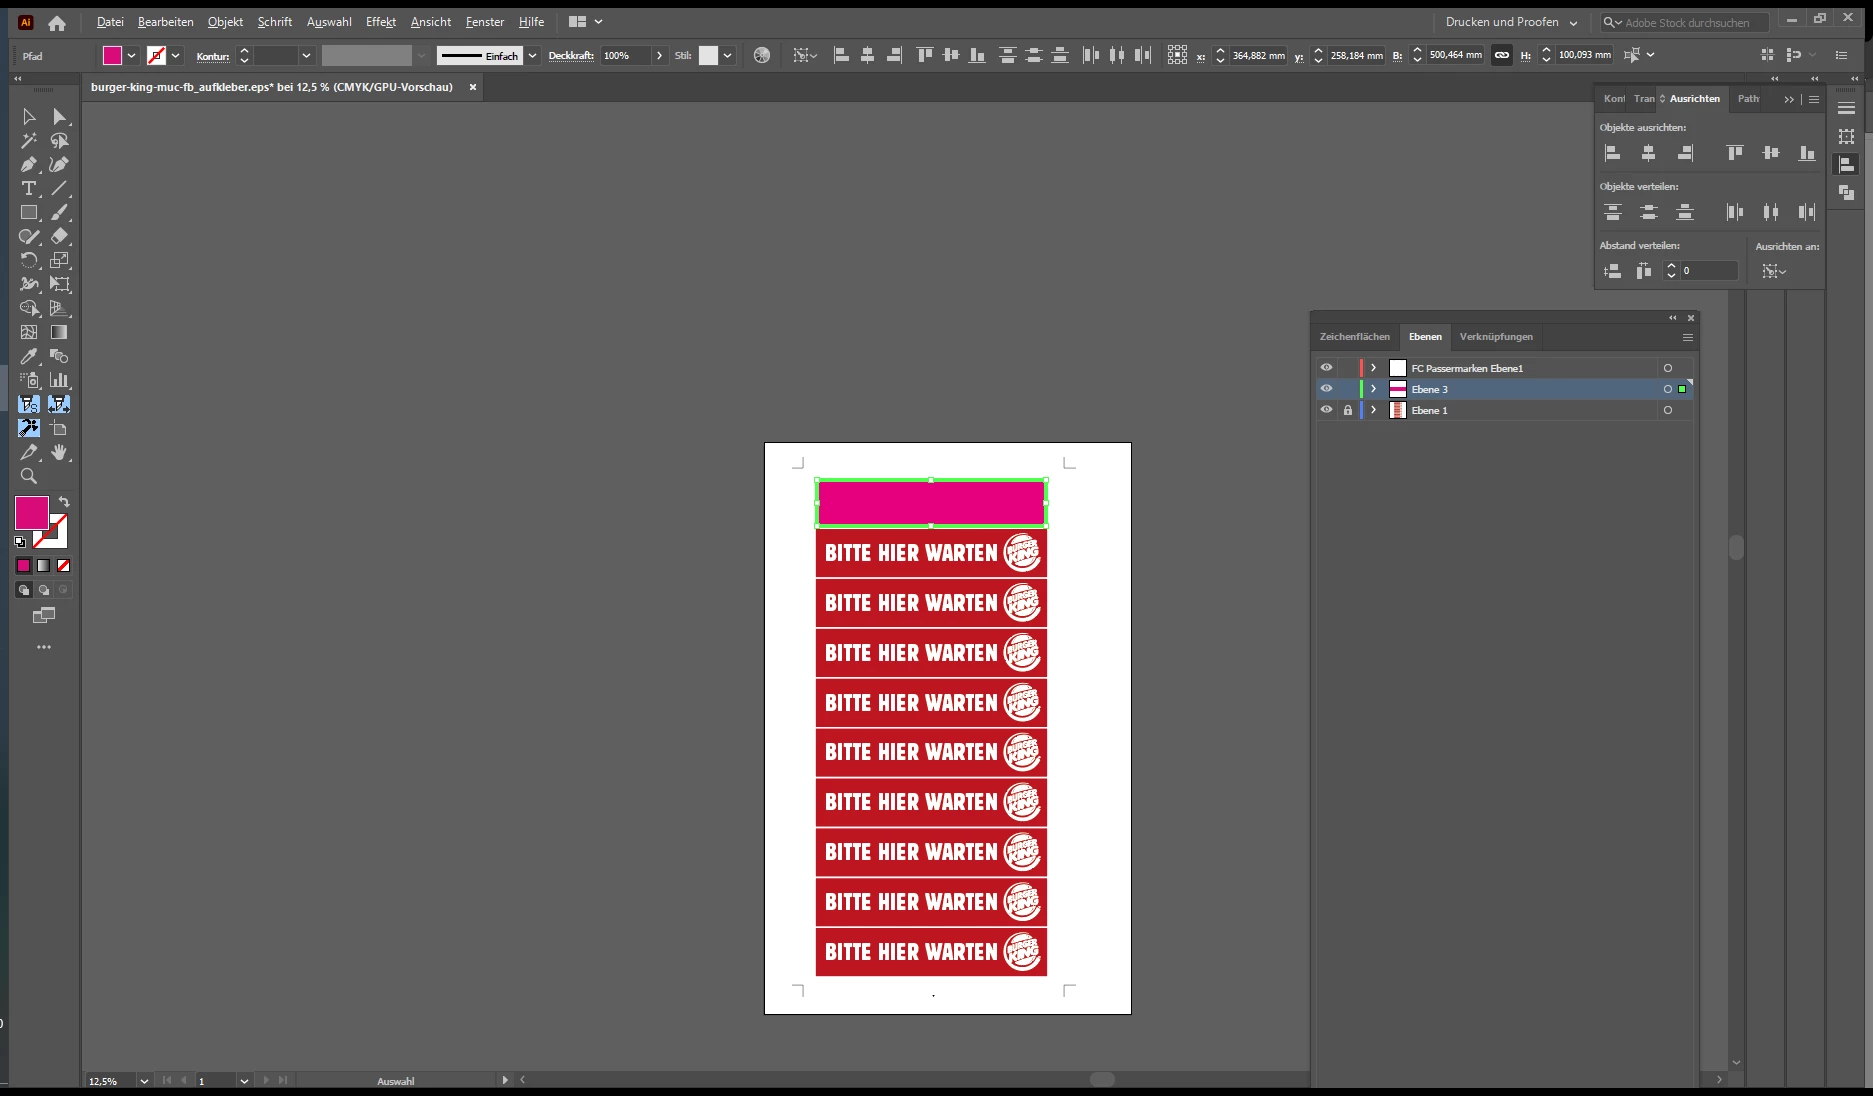Select the Free Transform tool
Screen dimensions: 1873x1096
pos(59,285)
